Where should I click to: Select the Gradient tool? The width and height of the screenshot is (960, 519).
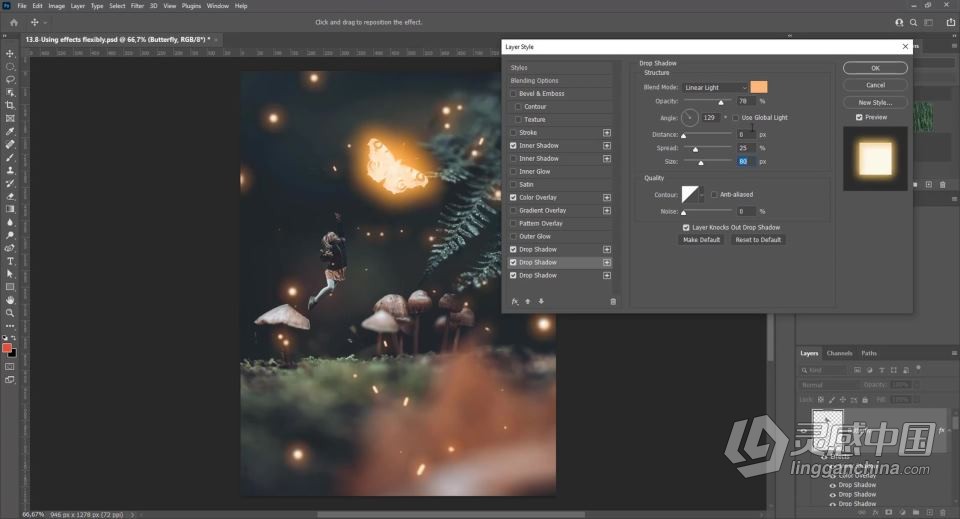pyautogui.click(x=10, y=209)
